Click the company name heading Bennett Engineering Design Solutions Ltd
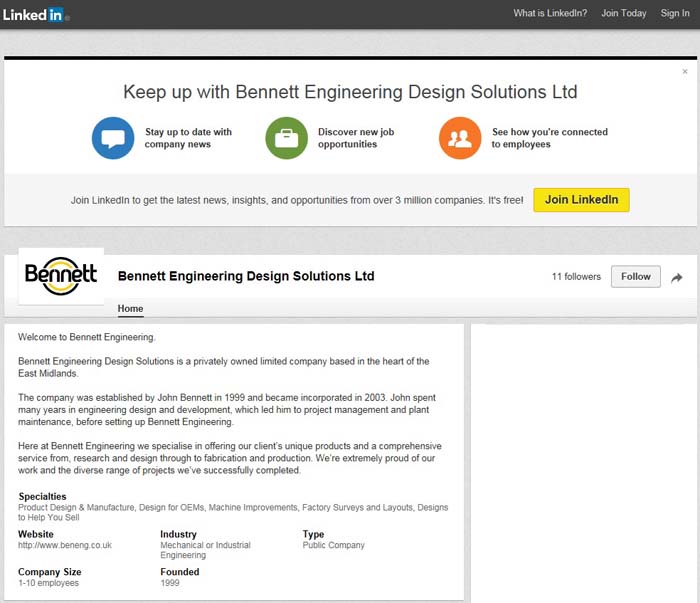This screenshot has width=700, height=603. click(x=246, y=276)
